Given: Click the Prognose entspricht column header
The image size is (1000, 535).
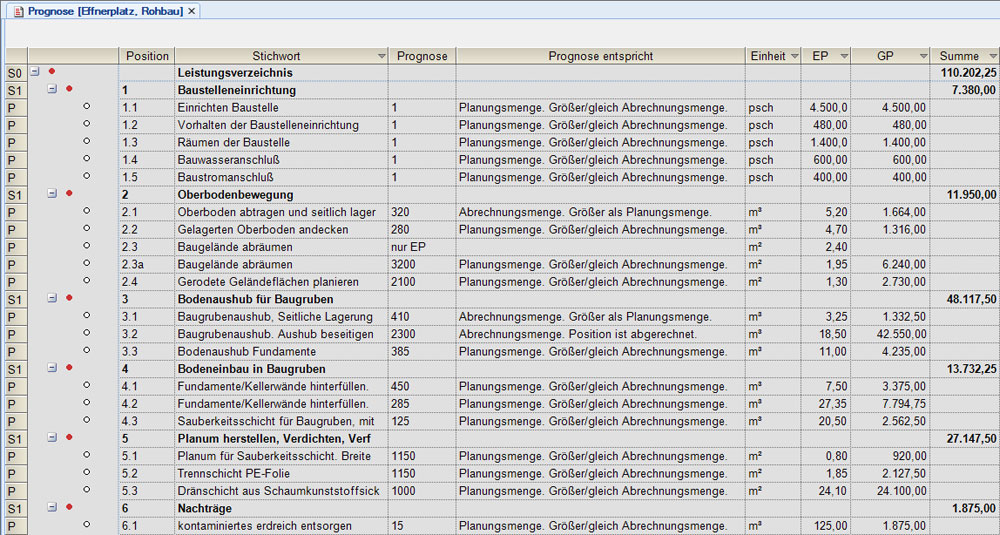Looking at the screenshot, I should coord(600,56).
